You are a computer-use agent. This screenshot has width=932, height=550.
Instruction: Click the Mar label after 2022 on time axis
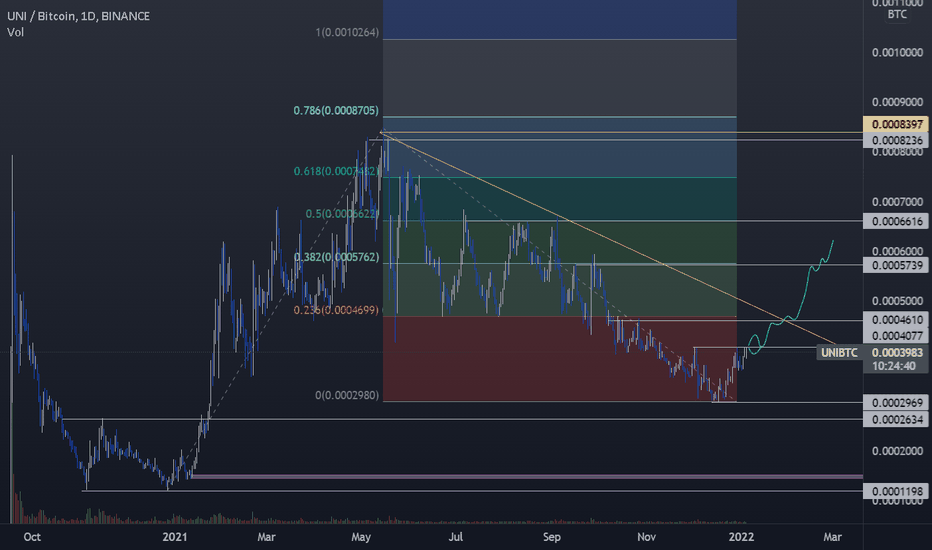click(832, 537)
